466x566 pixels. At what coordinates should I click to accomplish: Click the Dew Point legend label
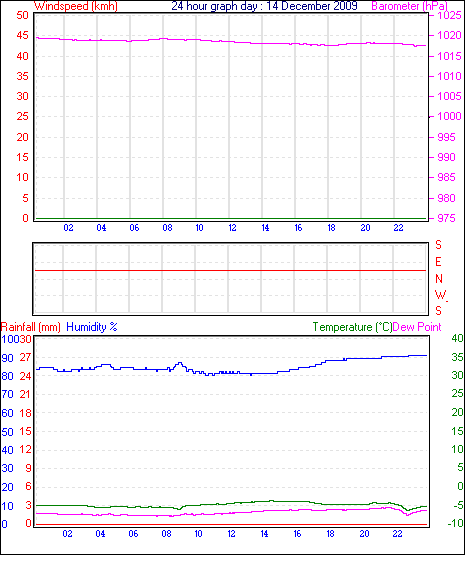(417, 327)
